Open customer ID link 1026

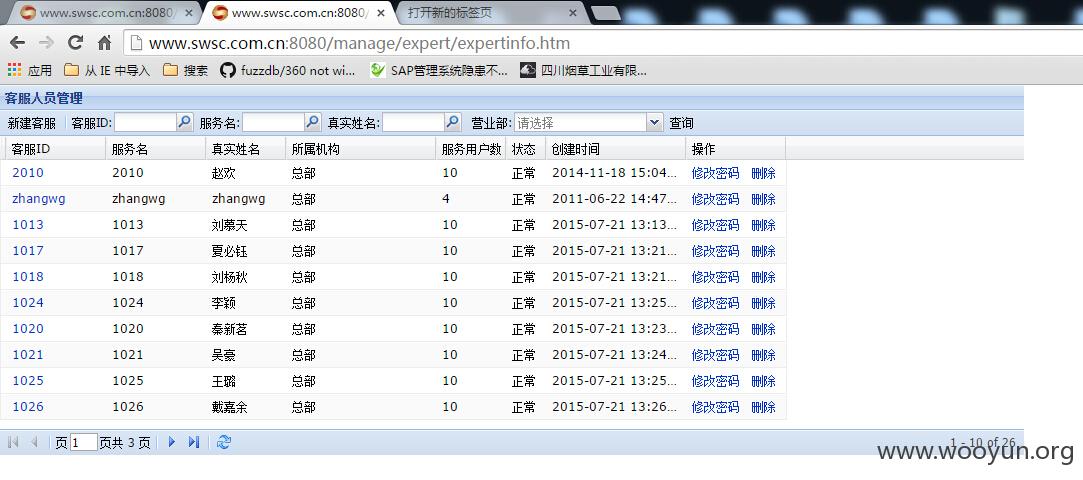click(x=28, y=407)
